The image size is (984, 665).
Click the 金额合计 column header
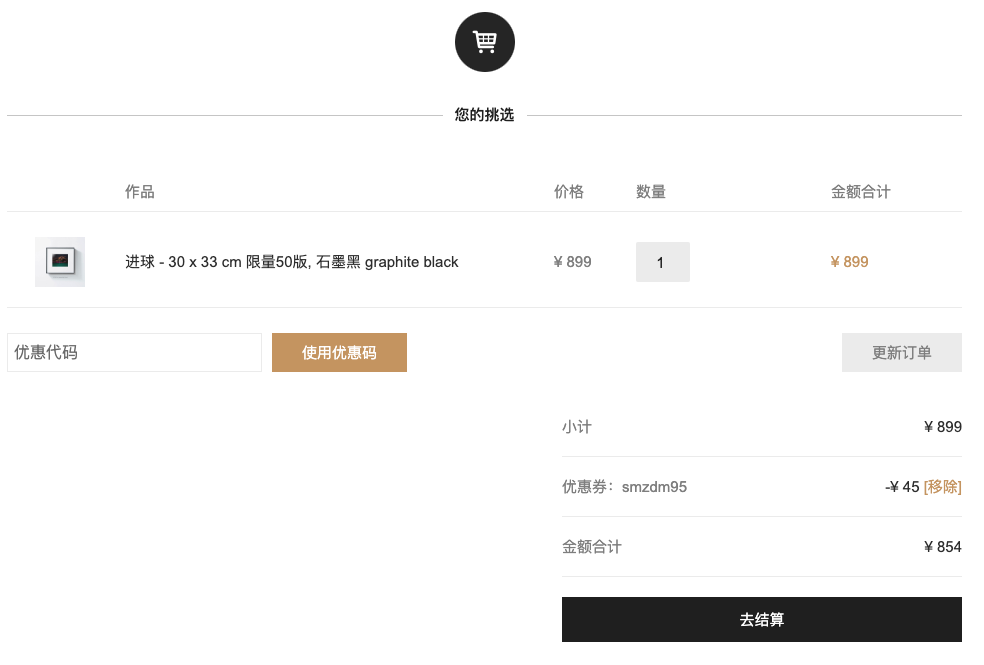coord(860,192)
